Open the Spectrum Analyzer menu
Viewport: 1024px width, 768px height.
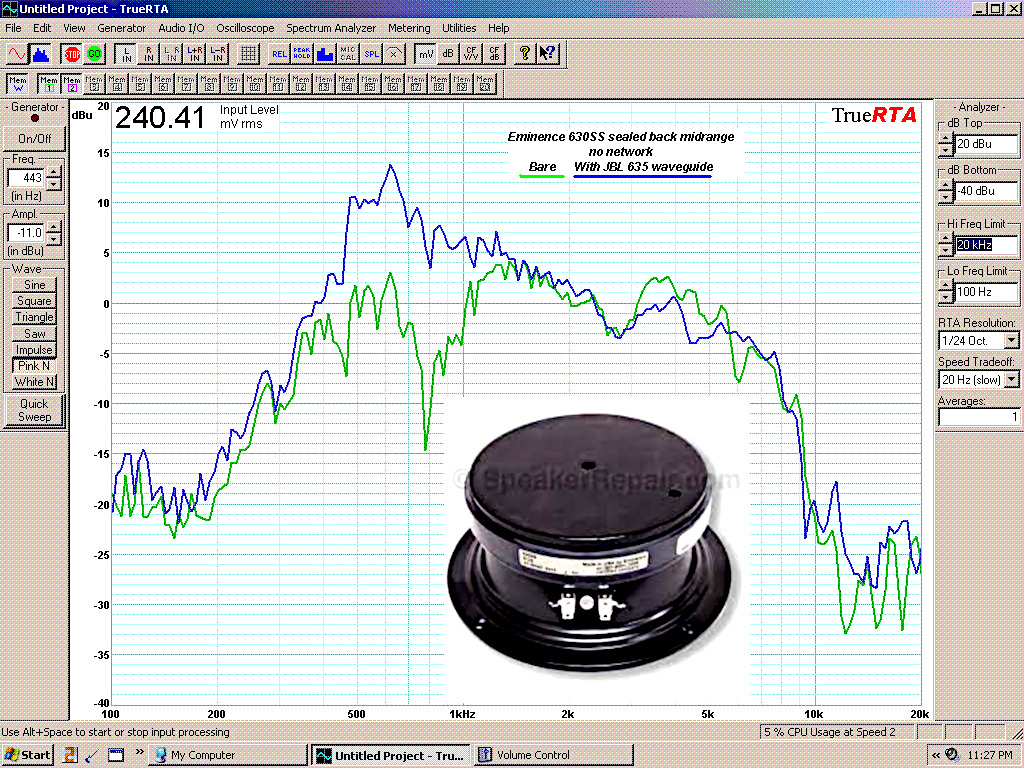(331, 28)
